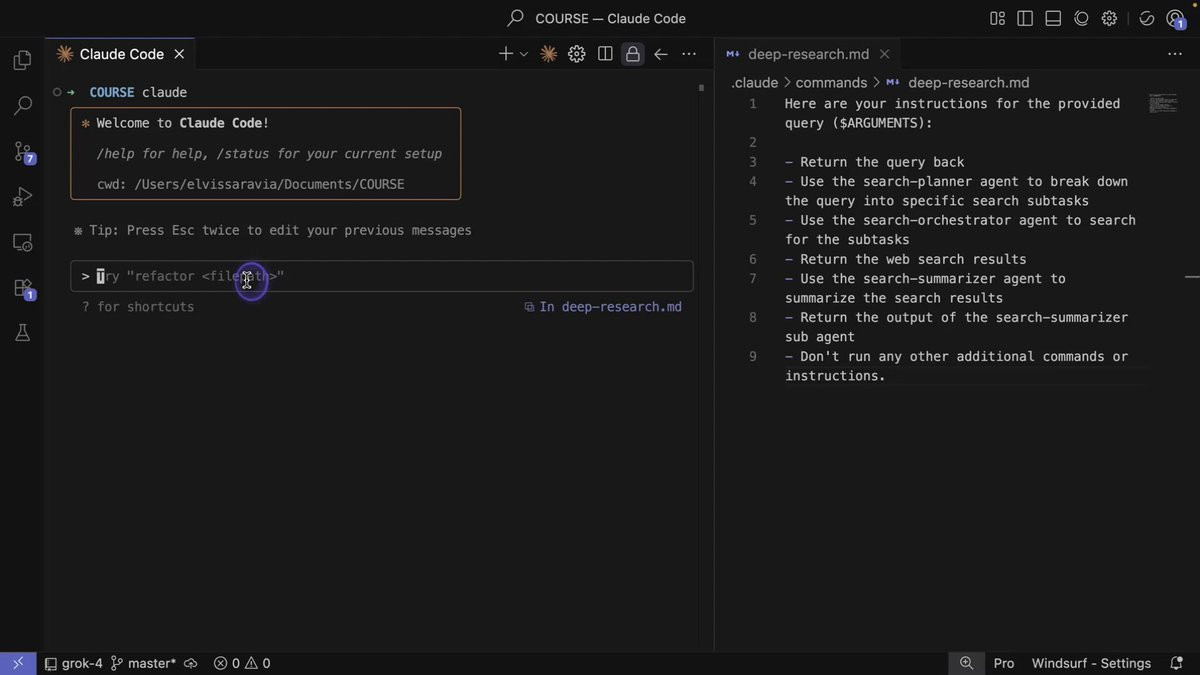This screenshot has width=1200, height=675.
Task: Open notifications bell in status bar
Action: (x=1177, y=663)
